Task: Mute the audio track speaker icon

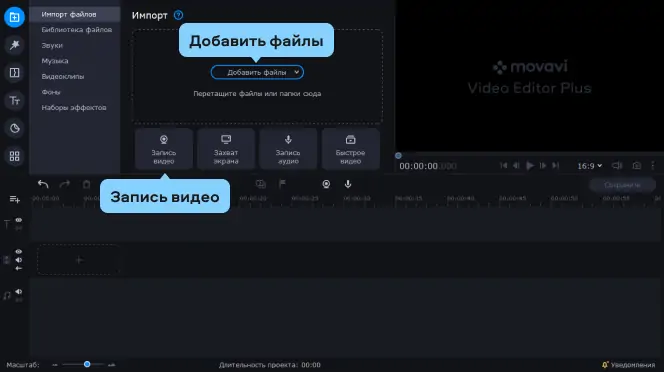Action: 19,291
